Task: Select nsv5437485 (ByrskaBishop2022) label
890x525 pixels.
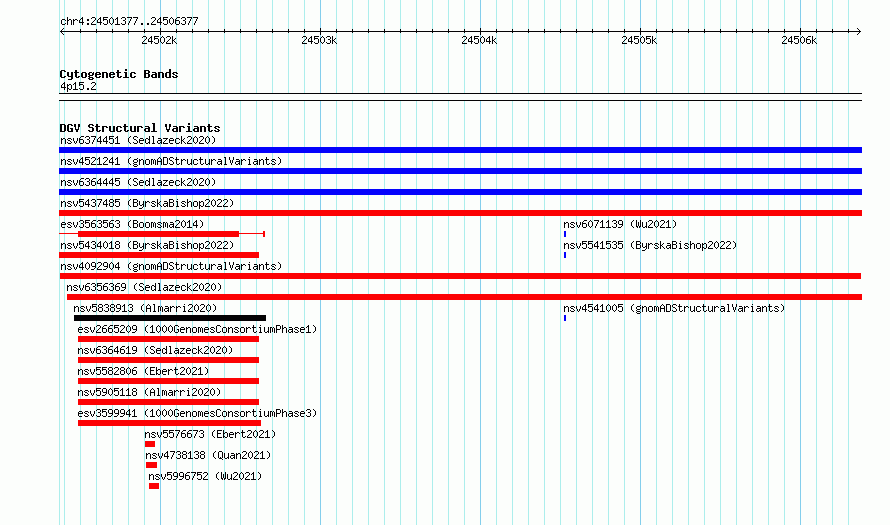Action: [147, 203]
